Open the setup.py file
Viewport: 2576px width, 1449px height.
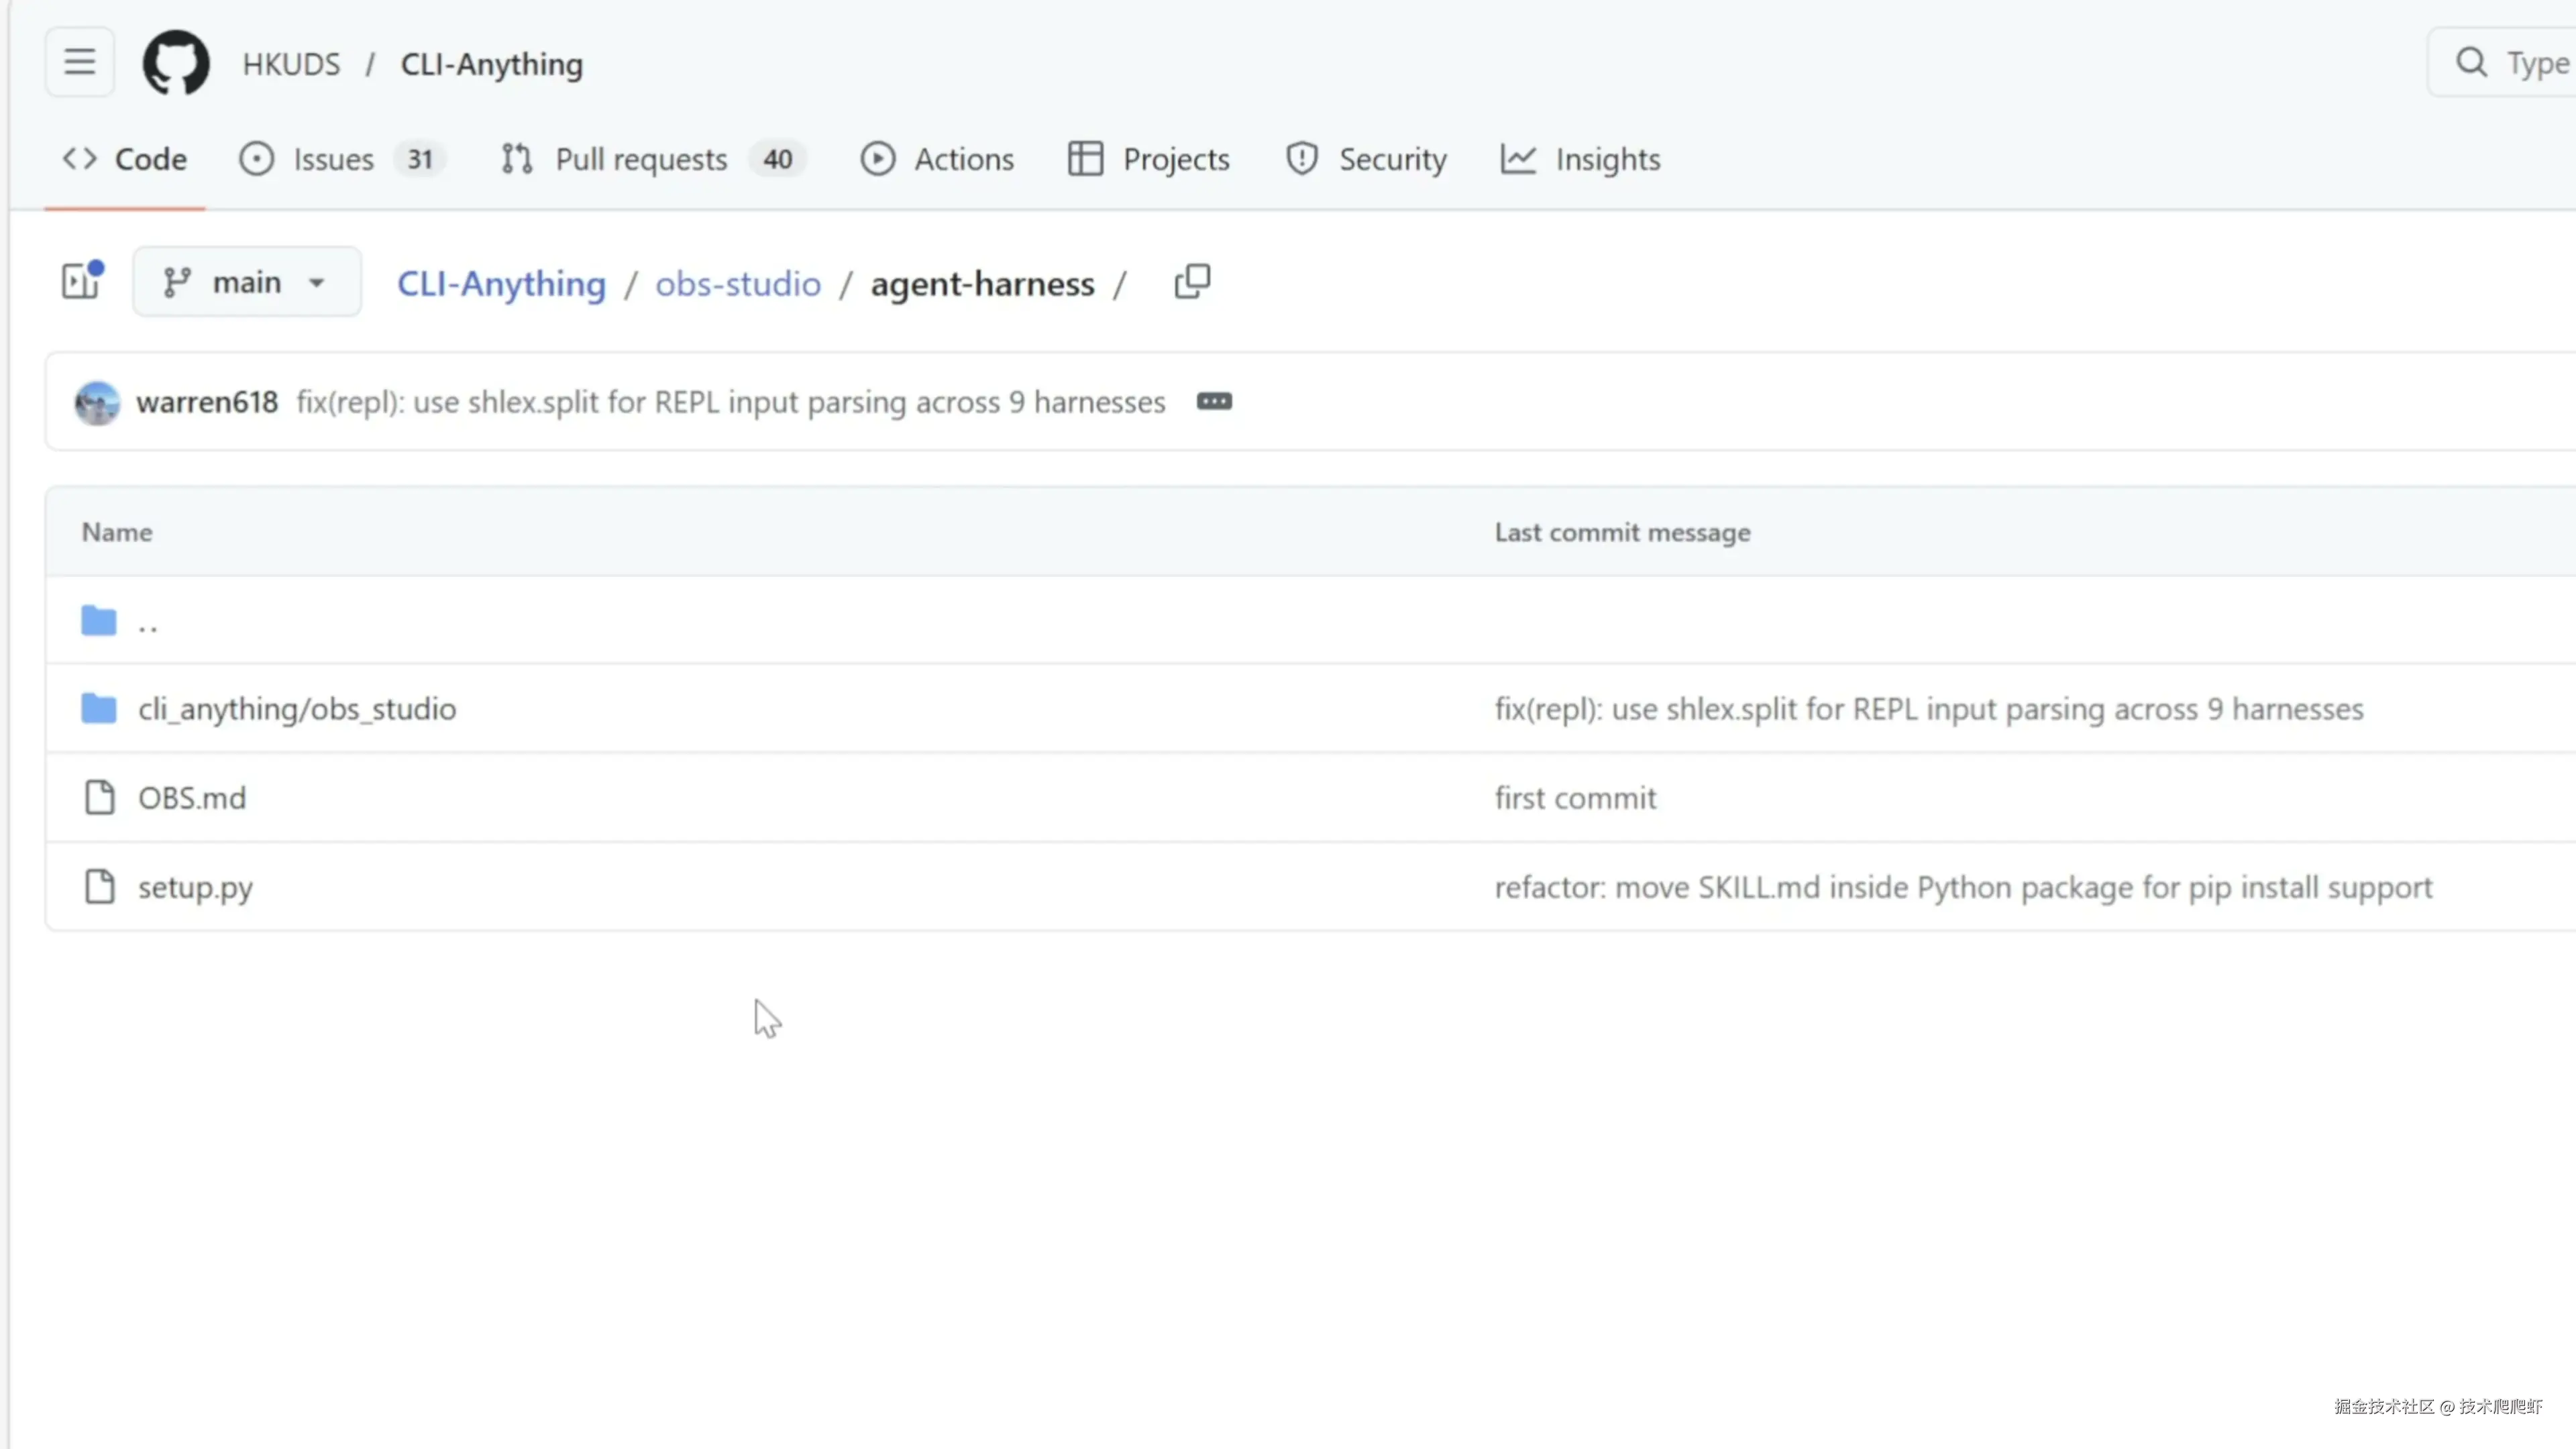(195, 887)
